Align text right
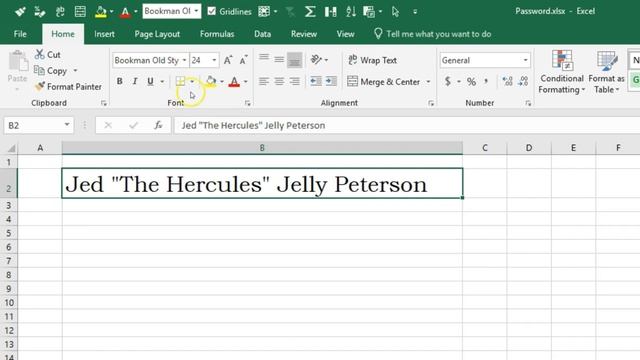This screenshot has height=360, width=640. 295,81
